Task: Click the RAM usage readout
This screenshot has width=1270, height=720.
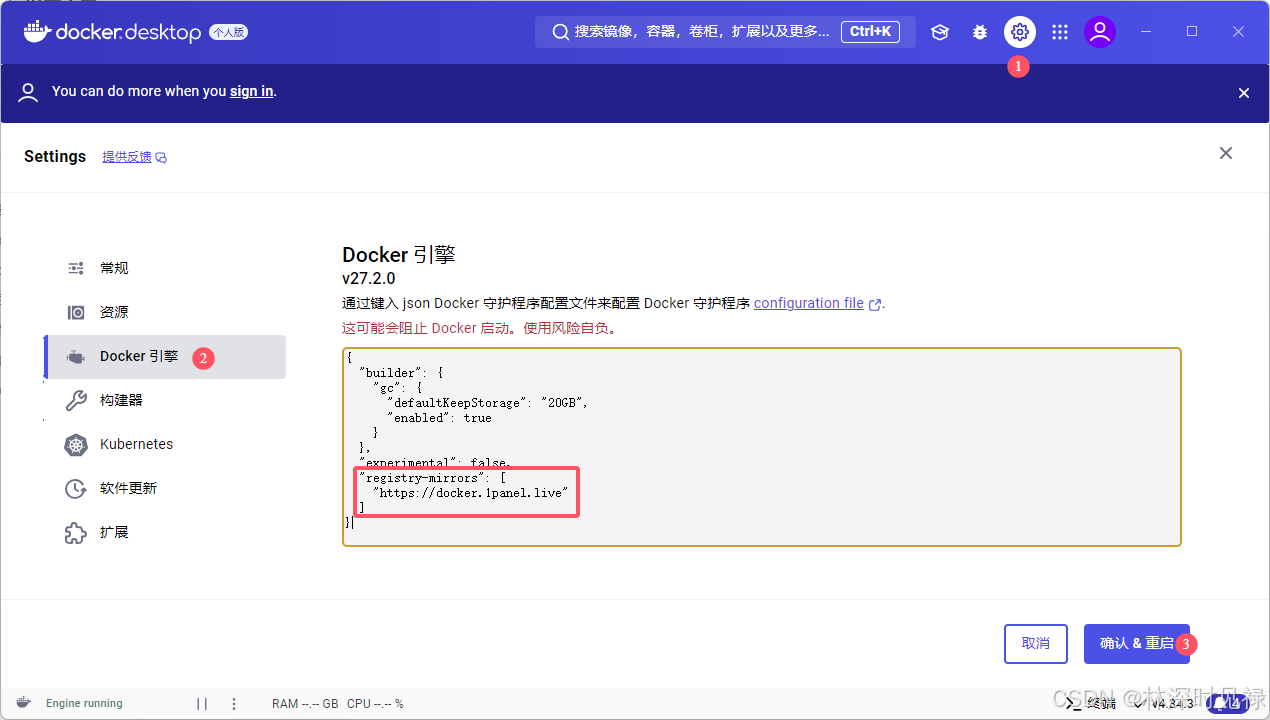Action: (x=305, y=703)
